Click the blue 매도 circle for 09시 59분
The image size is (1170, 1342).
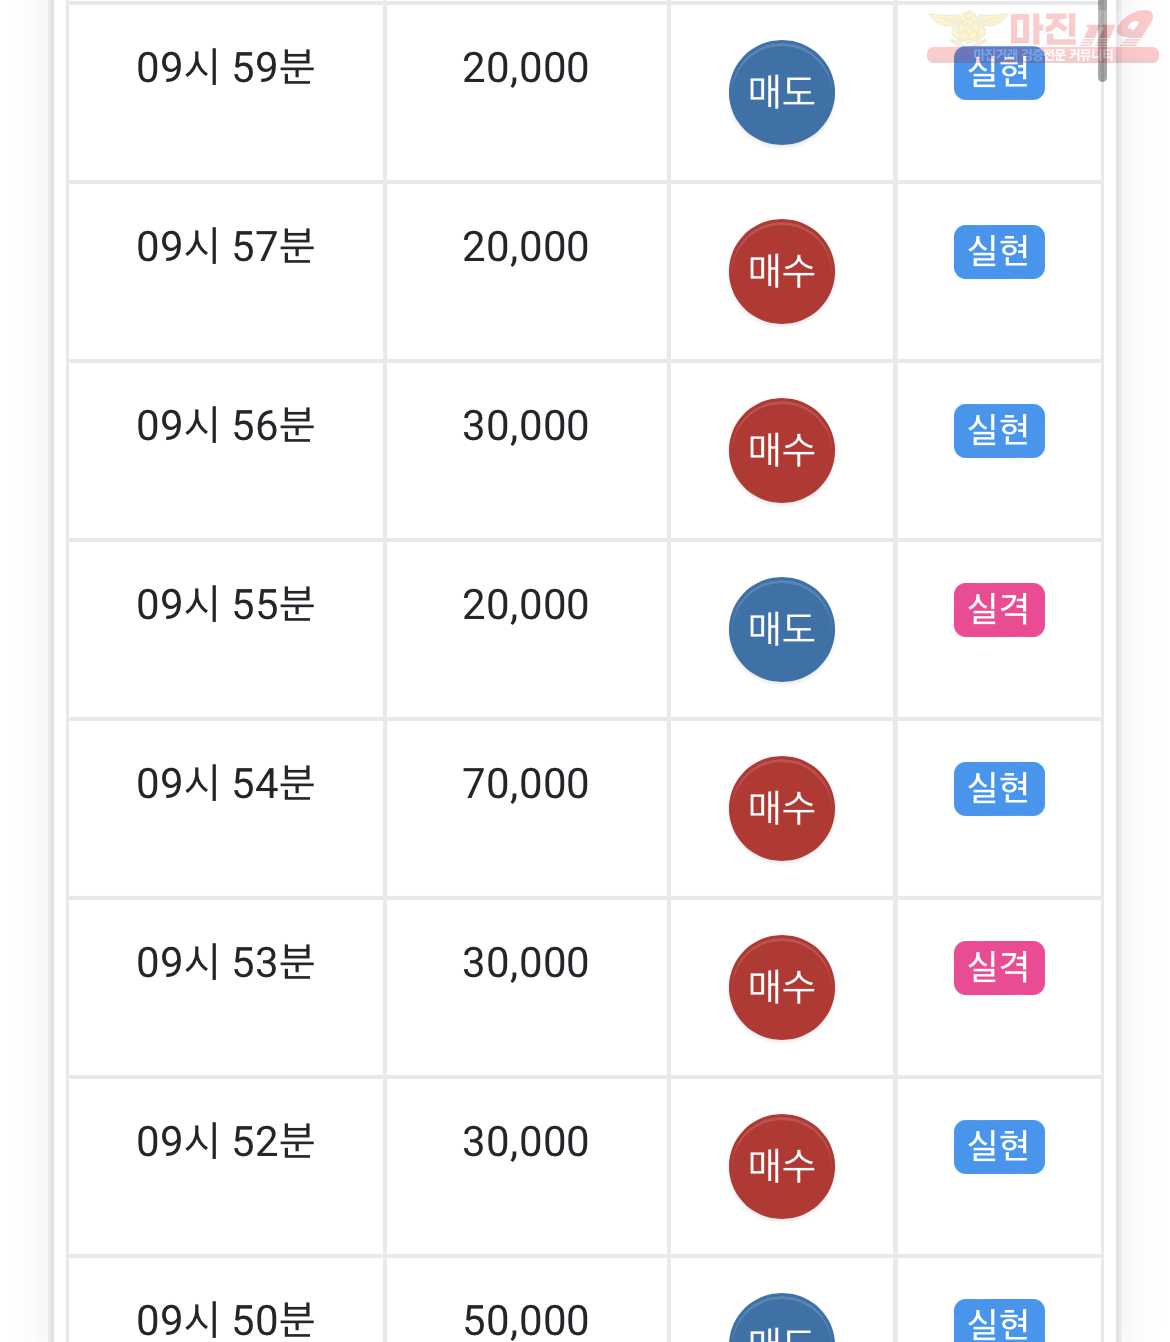tap(781, 93)
